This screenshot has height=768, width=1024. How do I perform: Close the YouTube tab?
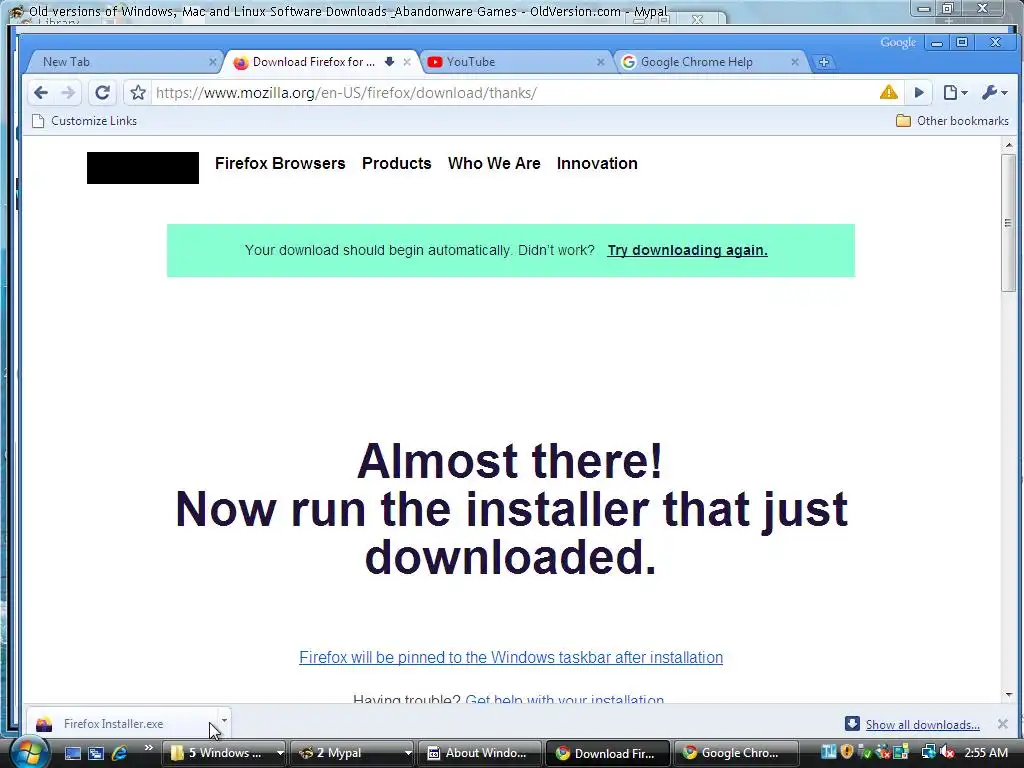(x=601, y=62)
